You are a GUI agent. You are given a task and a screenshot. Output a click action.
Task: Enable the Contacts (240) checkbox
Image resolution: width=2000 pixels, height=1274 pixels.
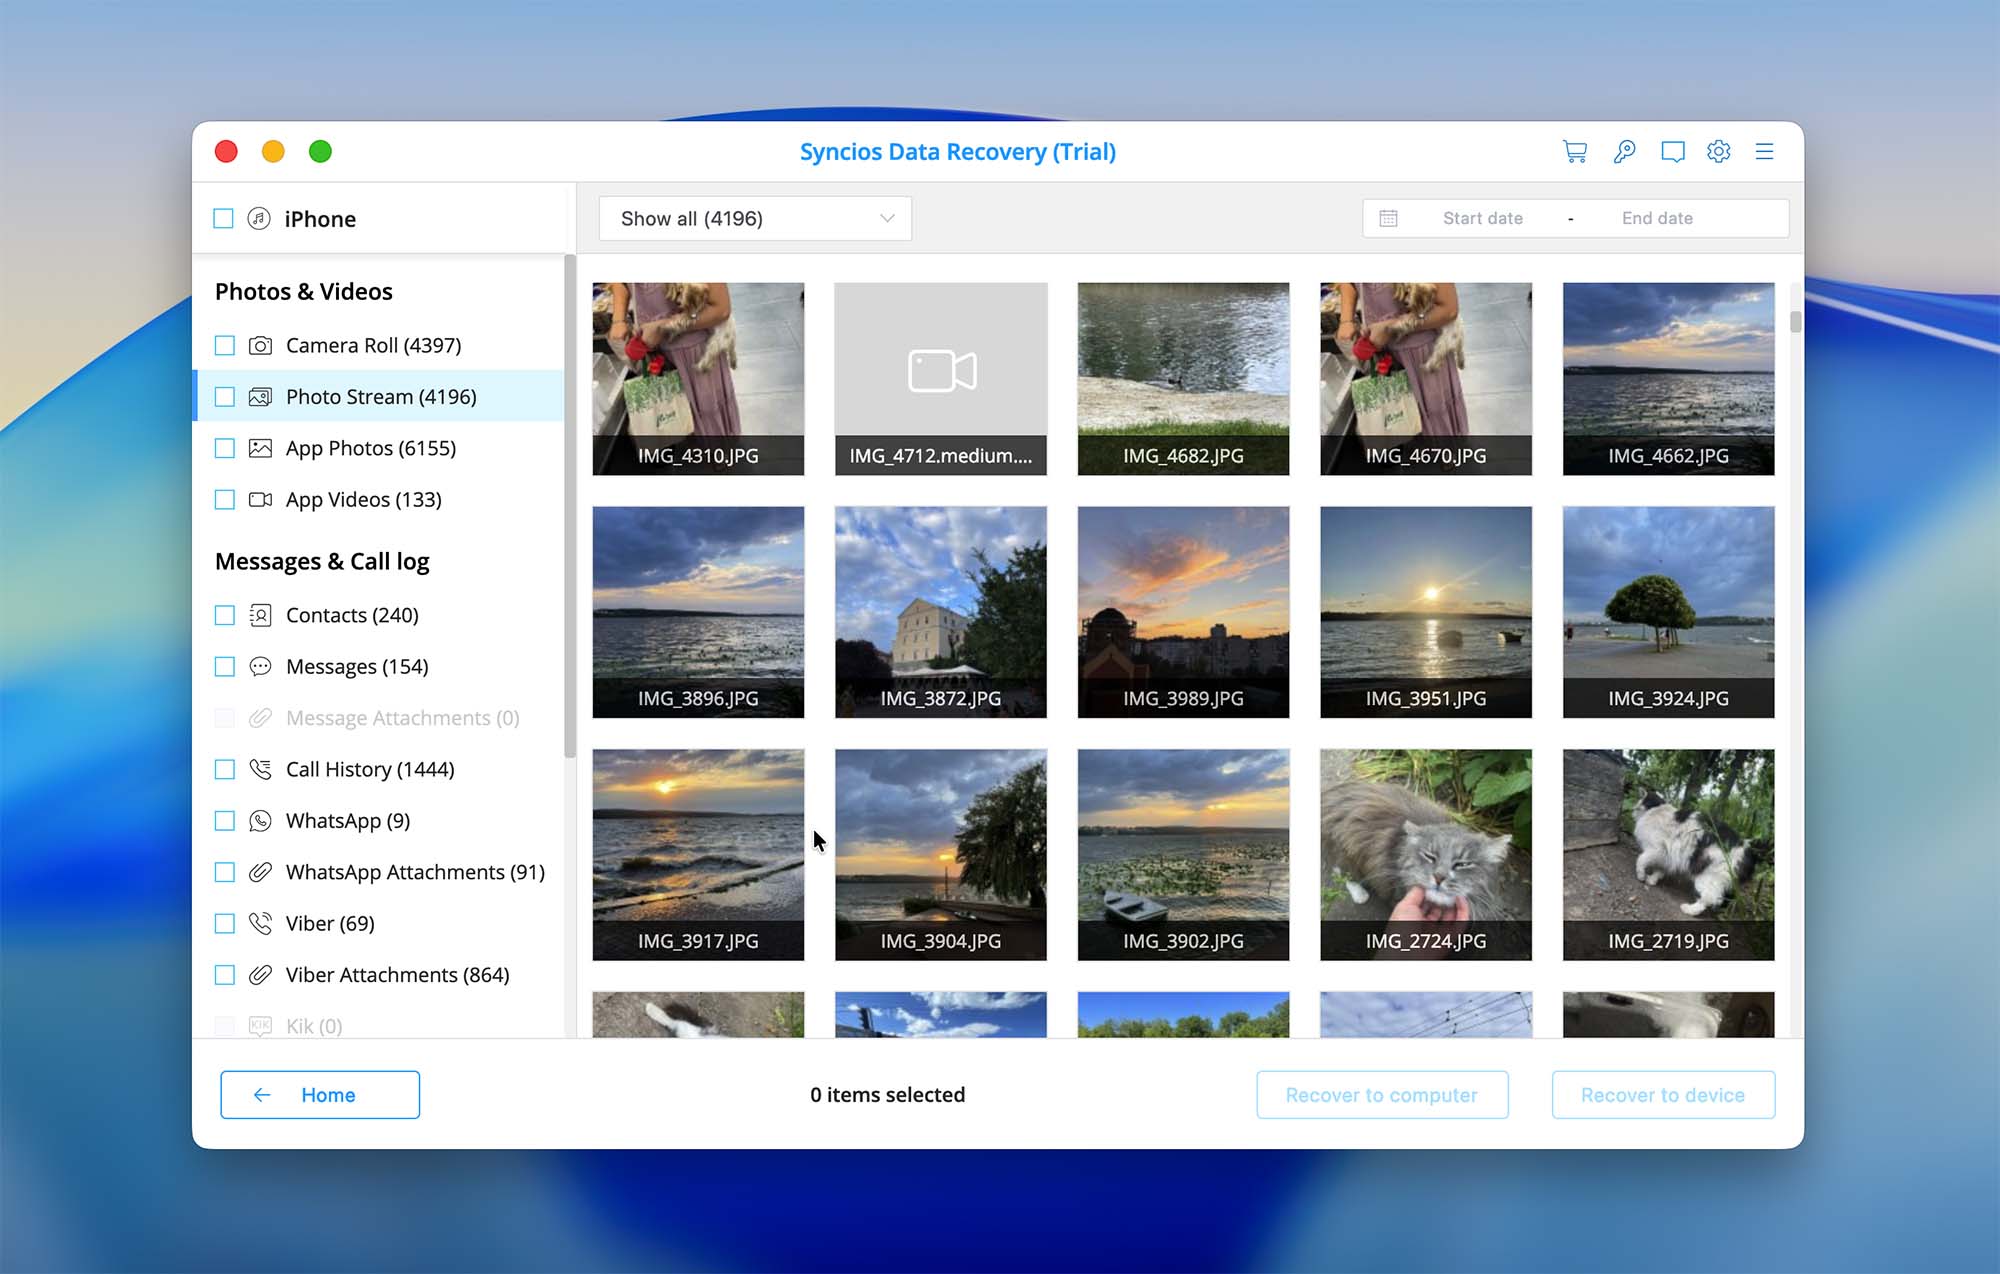click(225, 615)
